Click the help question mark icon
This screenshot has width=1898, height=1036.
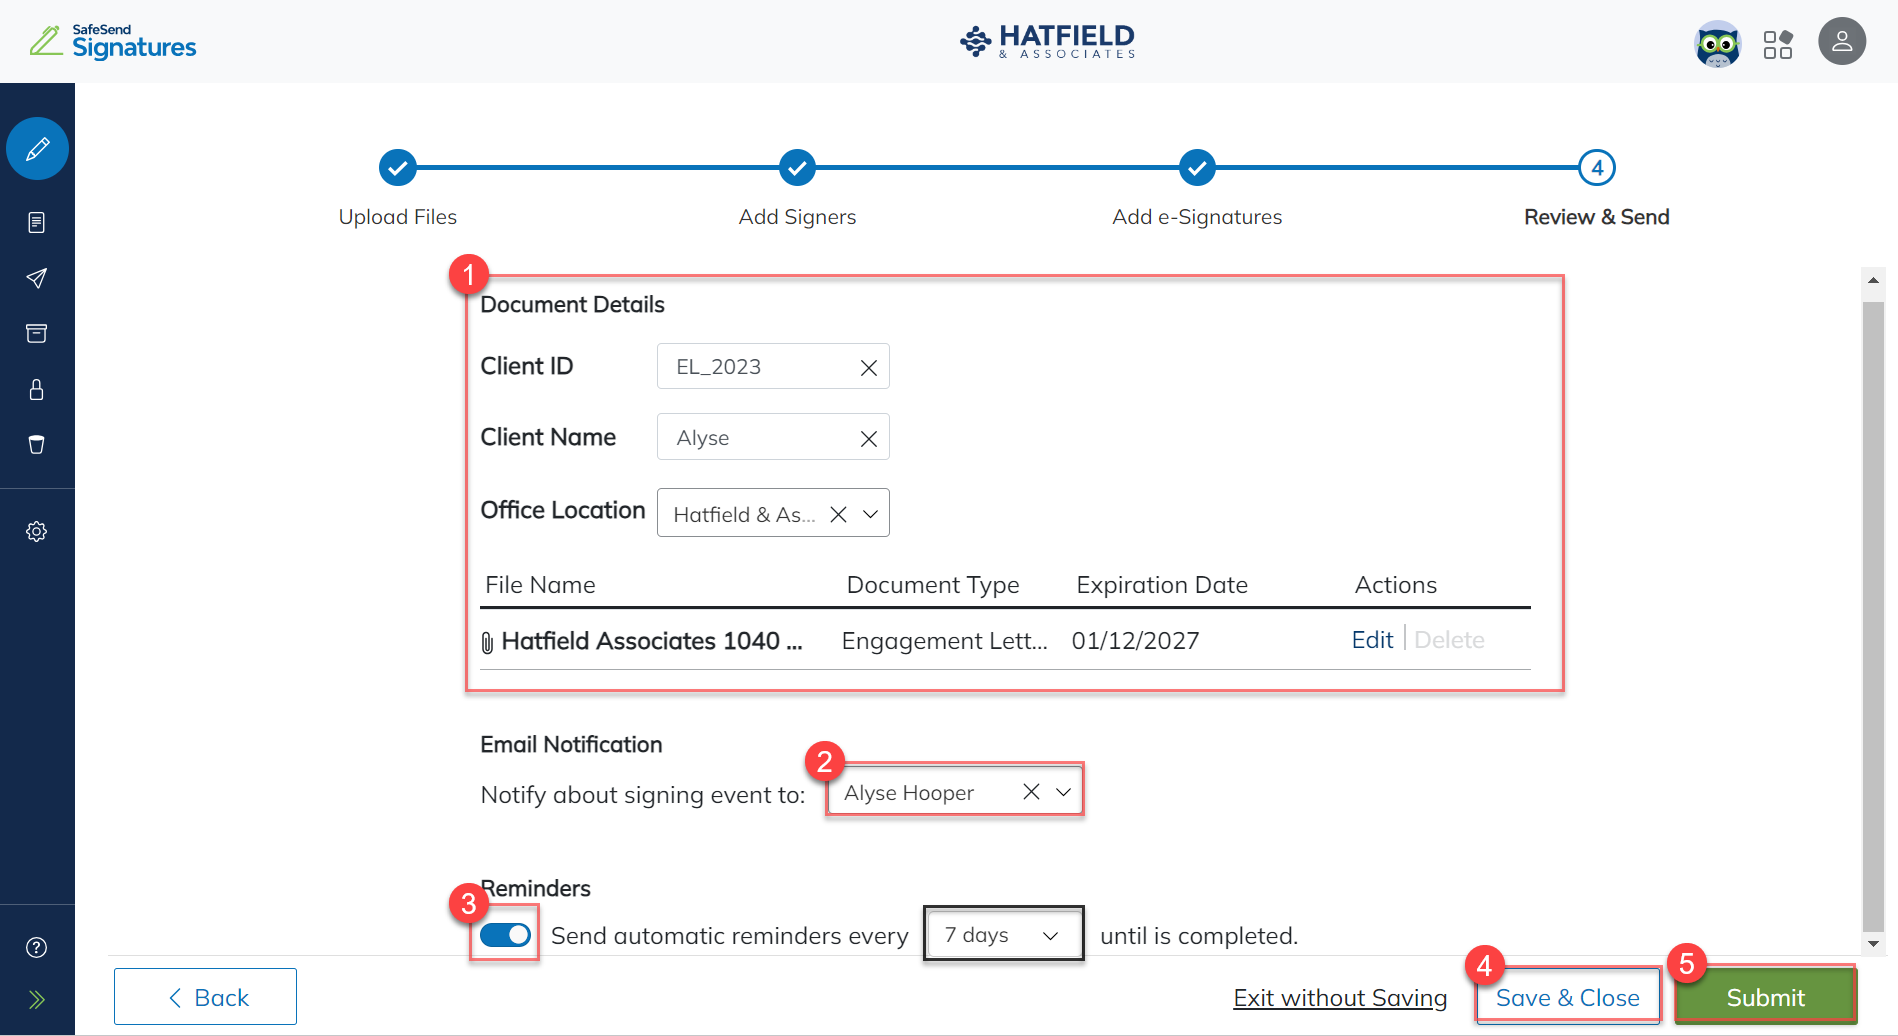click(37, 946)
